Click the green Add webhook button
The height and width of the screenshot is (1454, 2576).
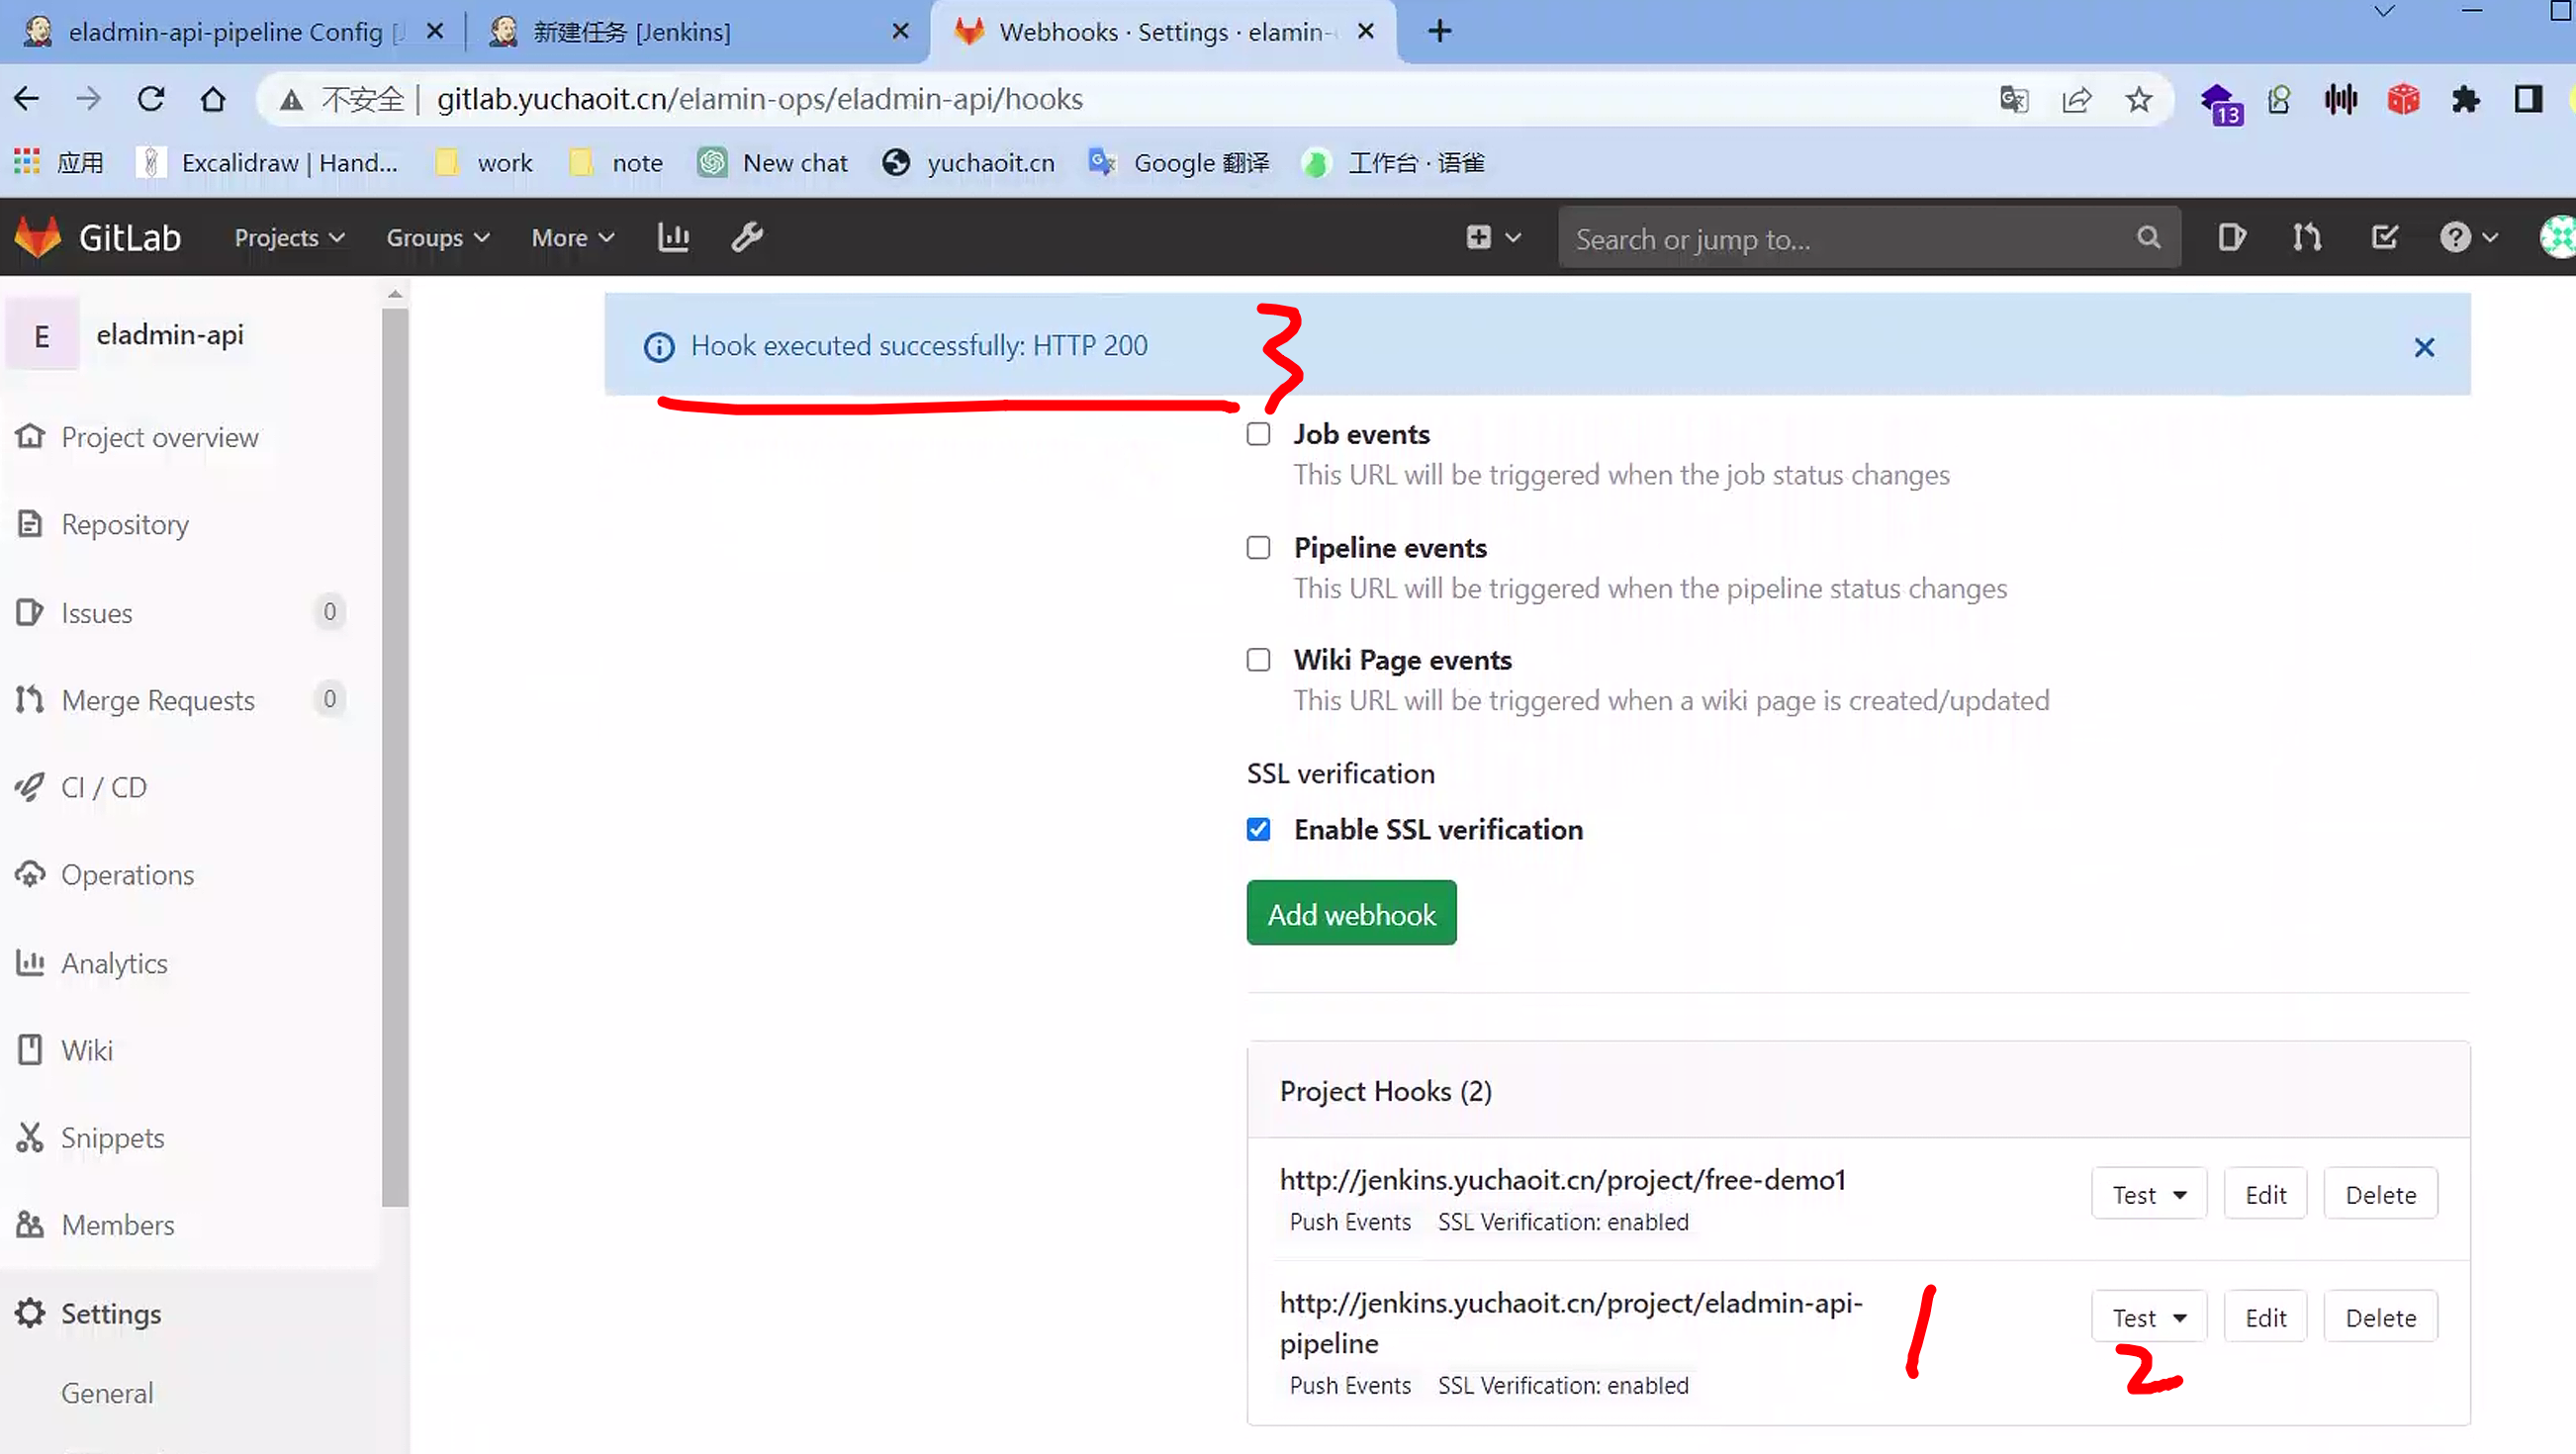point(1350,913)
